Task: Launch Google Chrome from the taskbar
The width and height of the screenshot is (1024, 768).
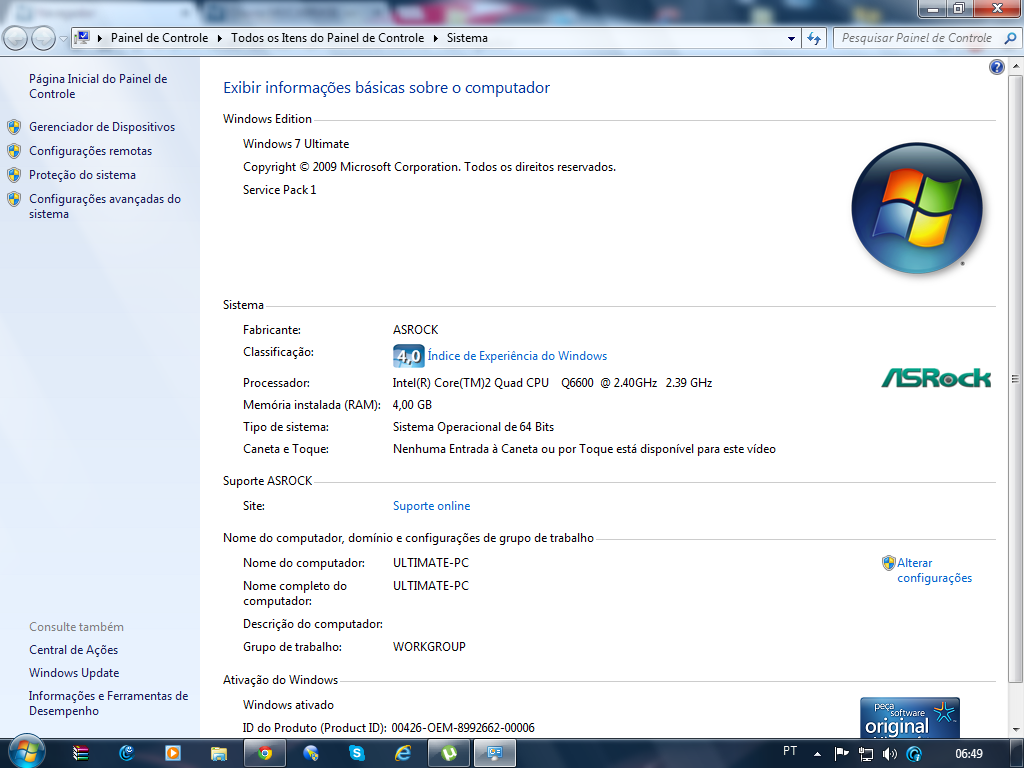Action: 265,753
